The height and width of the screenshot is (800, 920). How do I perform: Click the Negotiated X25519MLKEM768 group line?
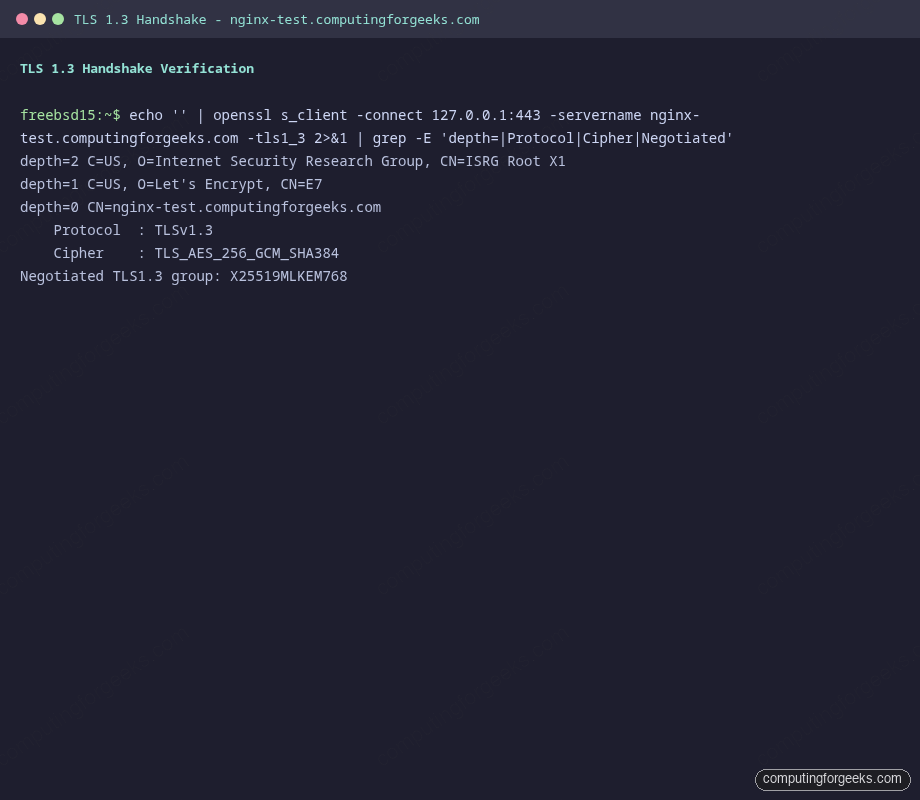[183, 276]
